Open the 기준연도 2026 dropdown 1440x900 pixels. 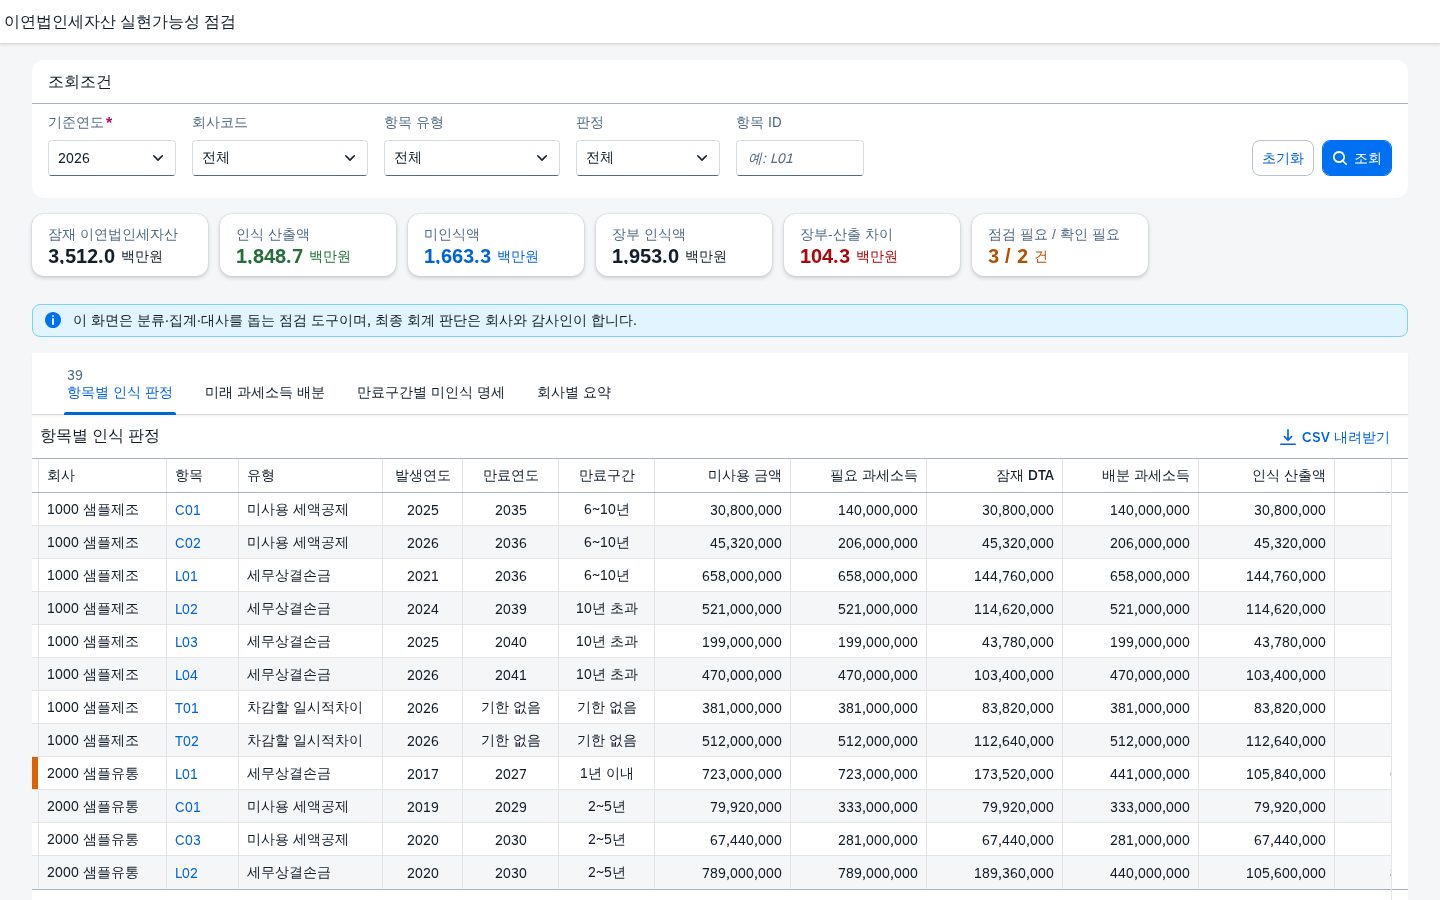tap(112, 158)
